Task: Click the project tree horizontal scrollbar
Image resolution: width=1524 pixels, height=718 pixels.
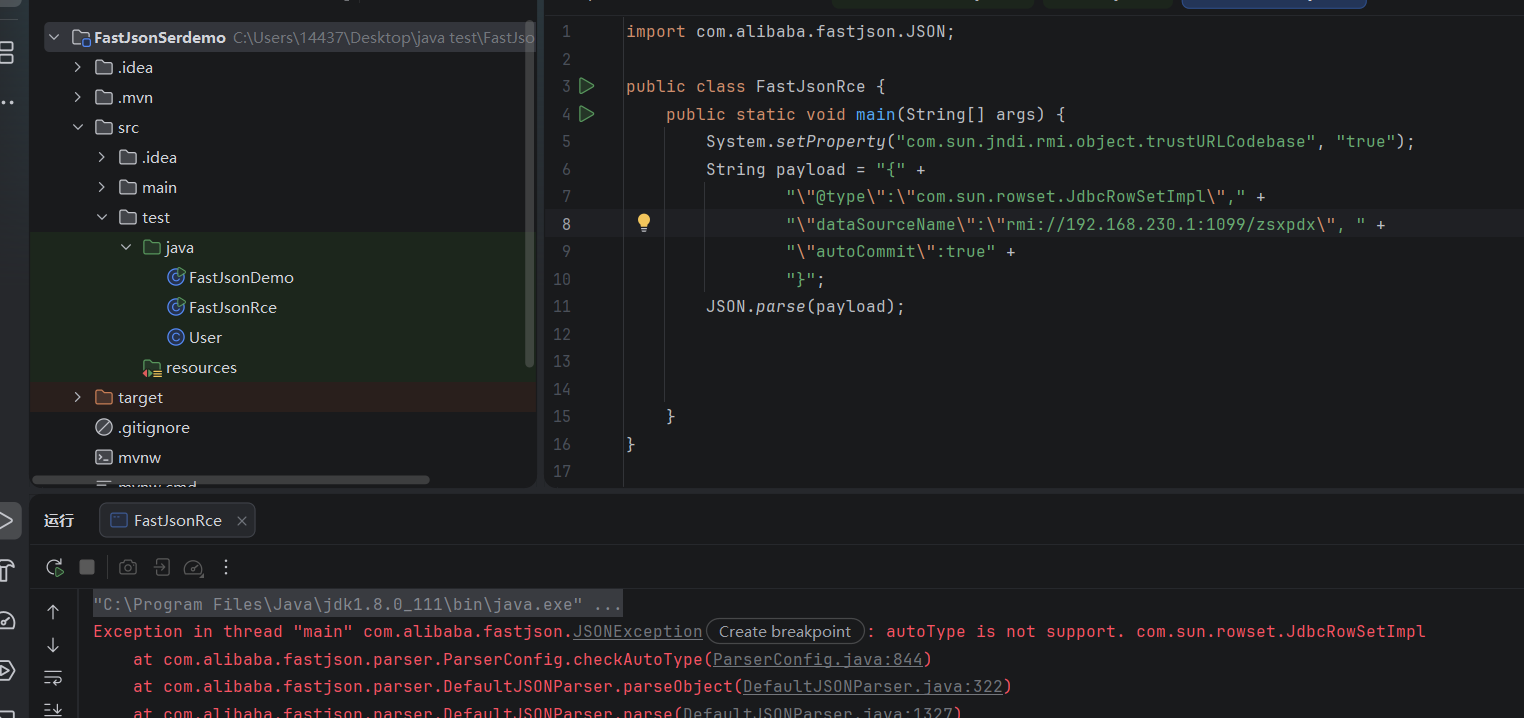Action: tap(231, 480)
